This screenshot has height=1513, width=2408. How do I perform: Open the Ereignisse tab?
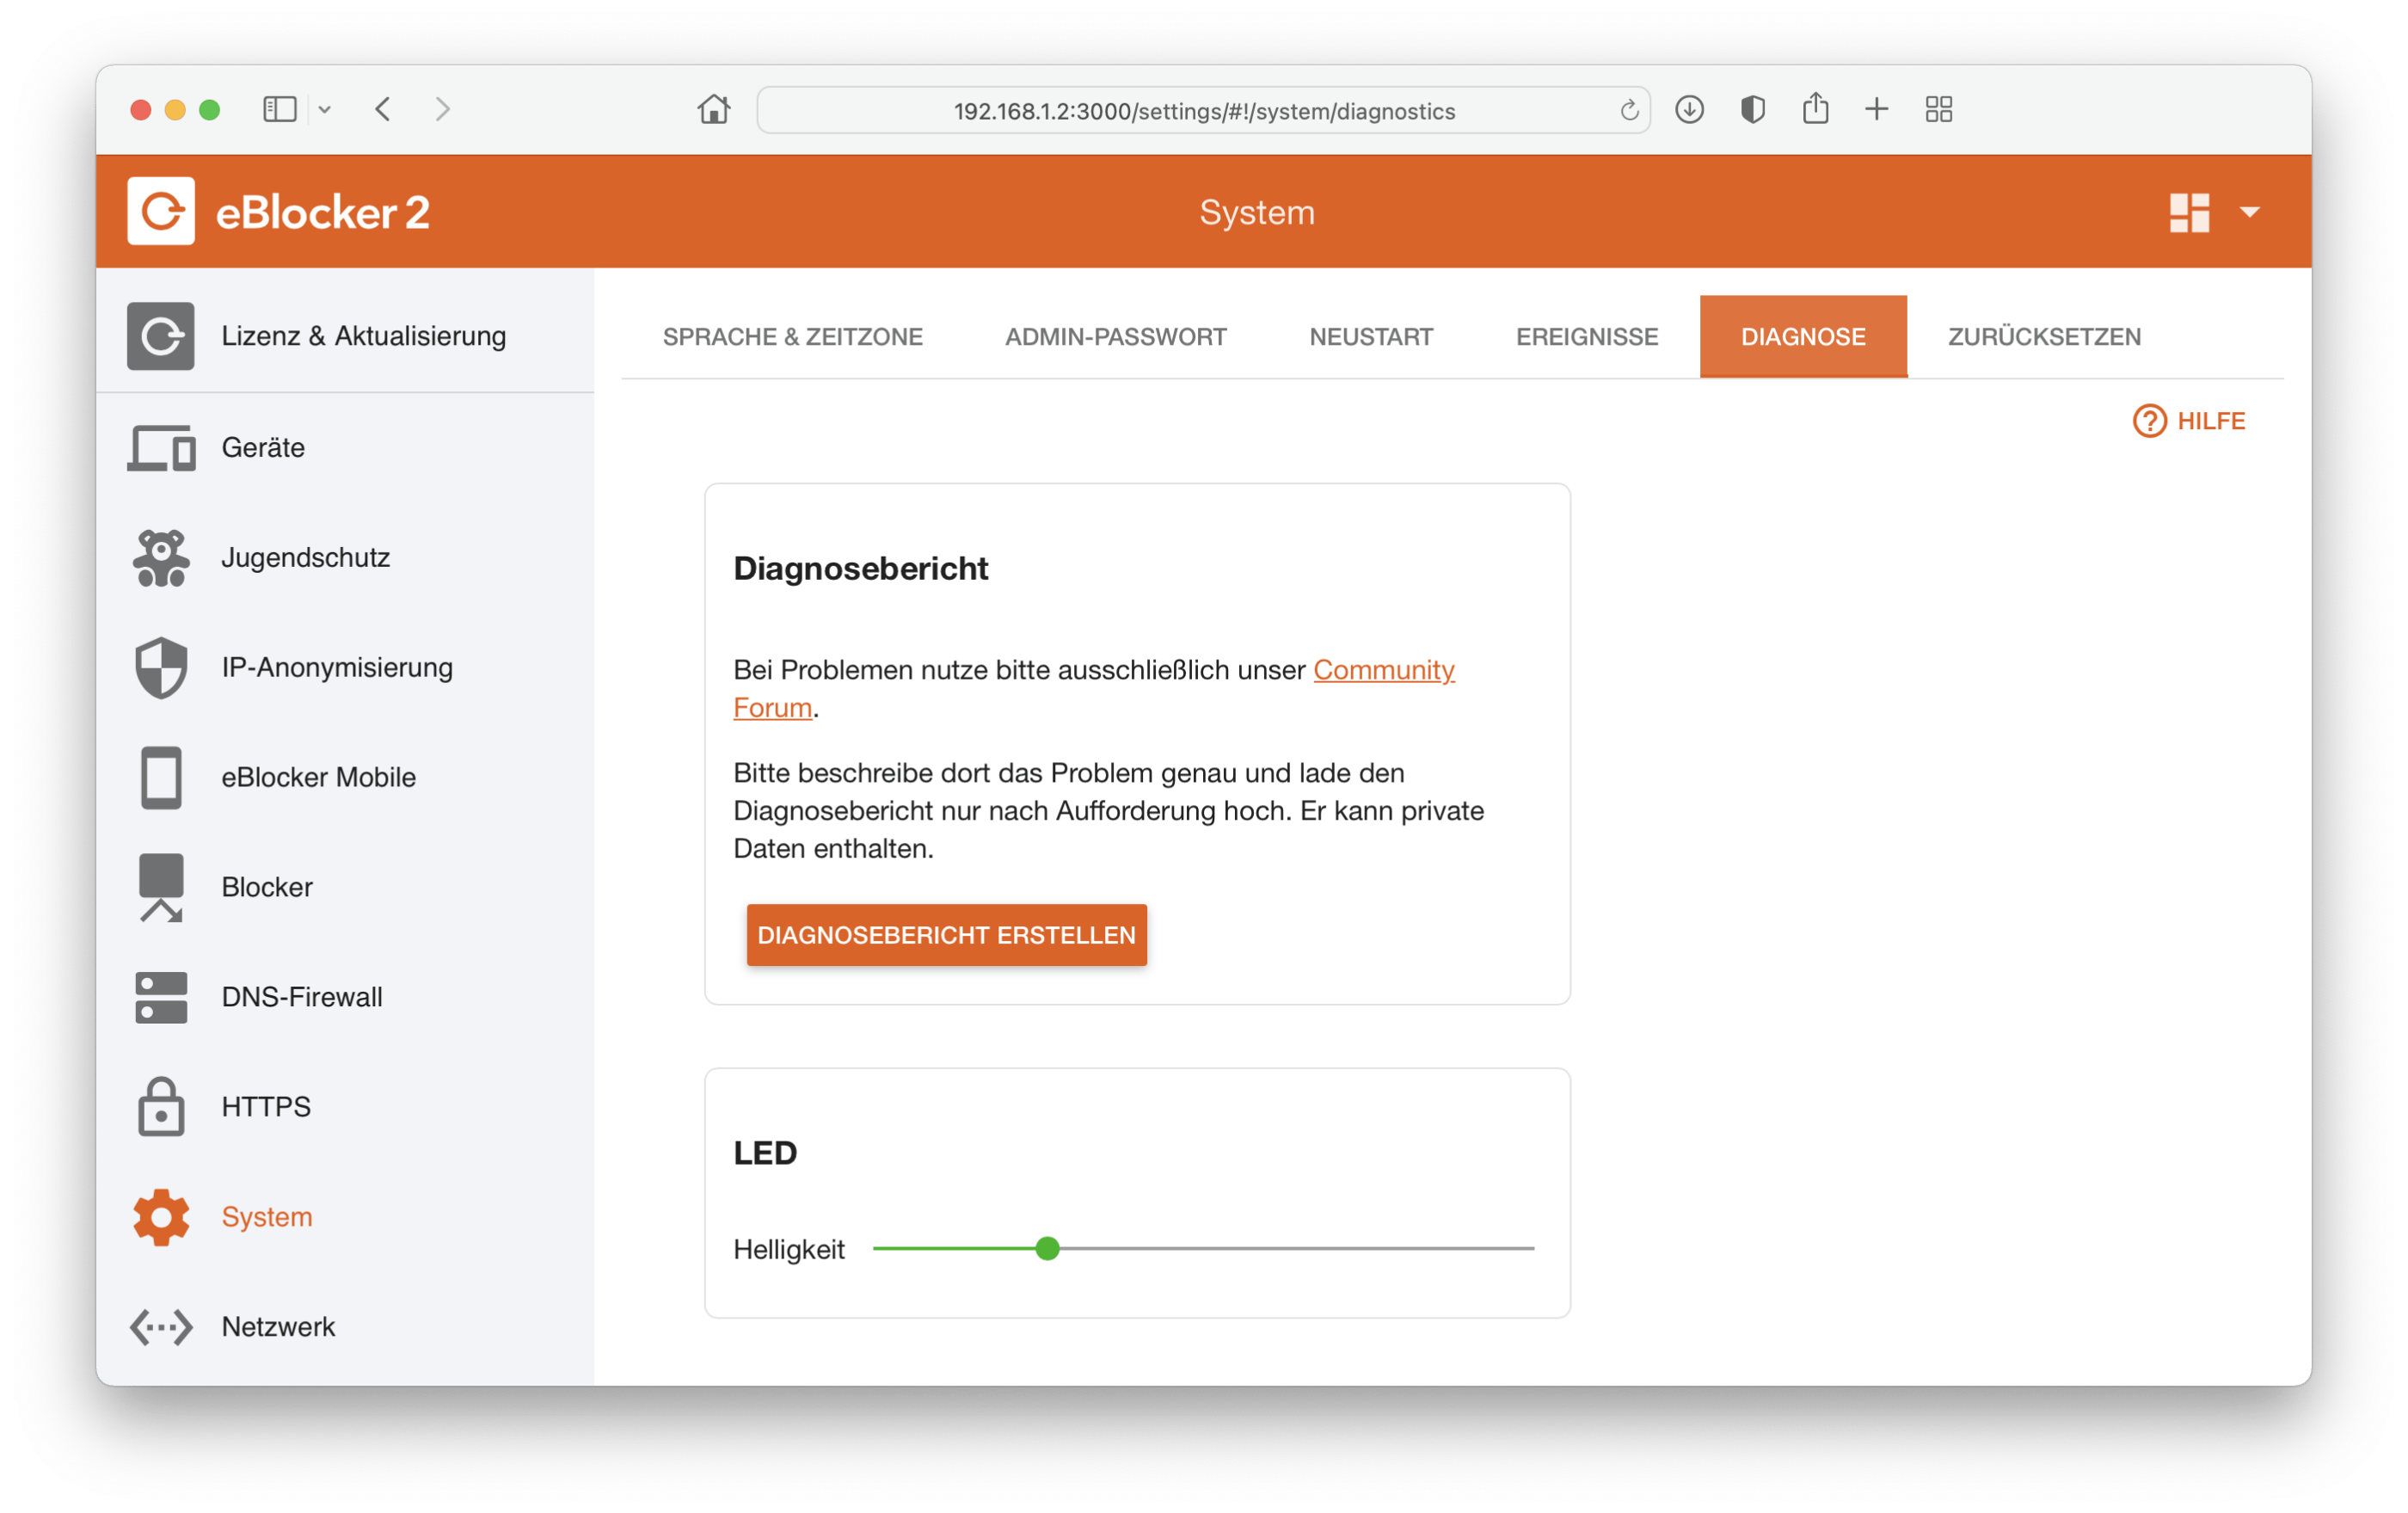[1587, 337]
